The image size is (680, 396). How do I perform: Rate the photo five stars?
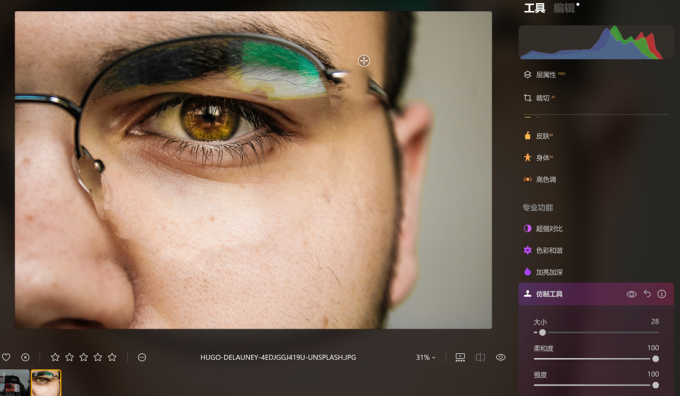coord(112,357)
